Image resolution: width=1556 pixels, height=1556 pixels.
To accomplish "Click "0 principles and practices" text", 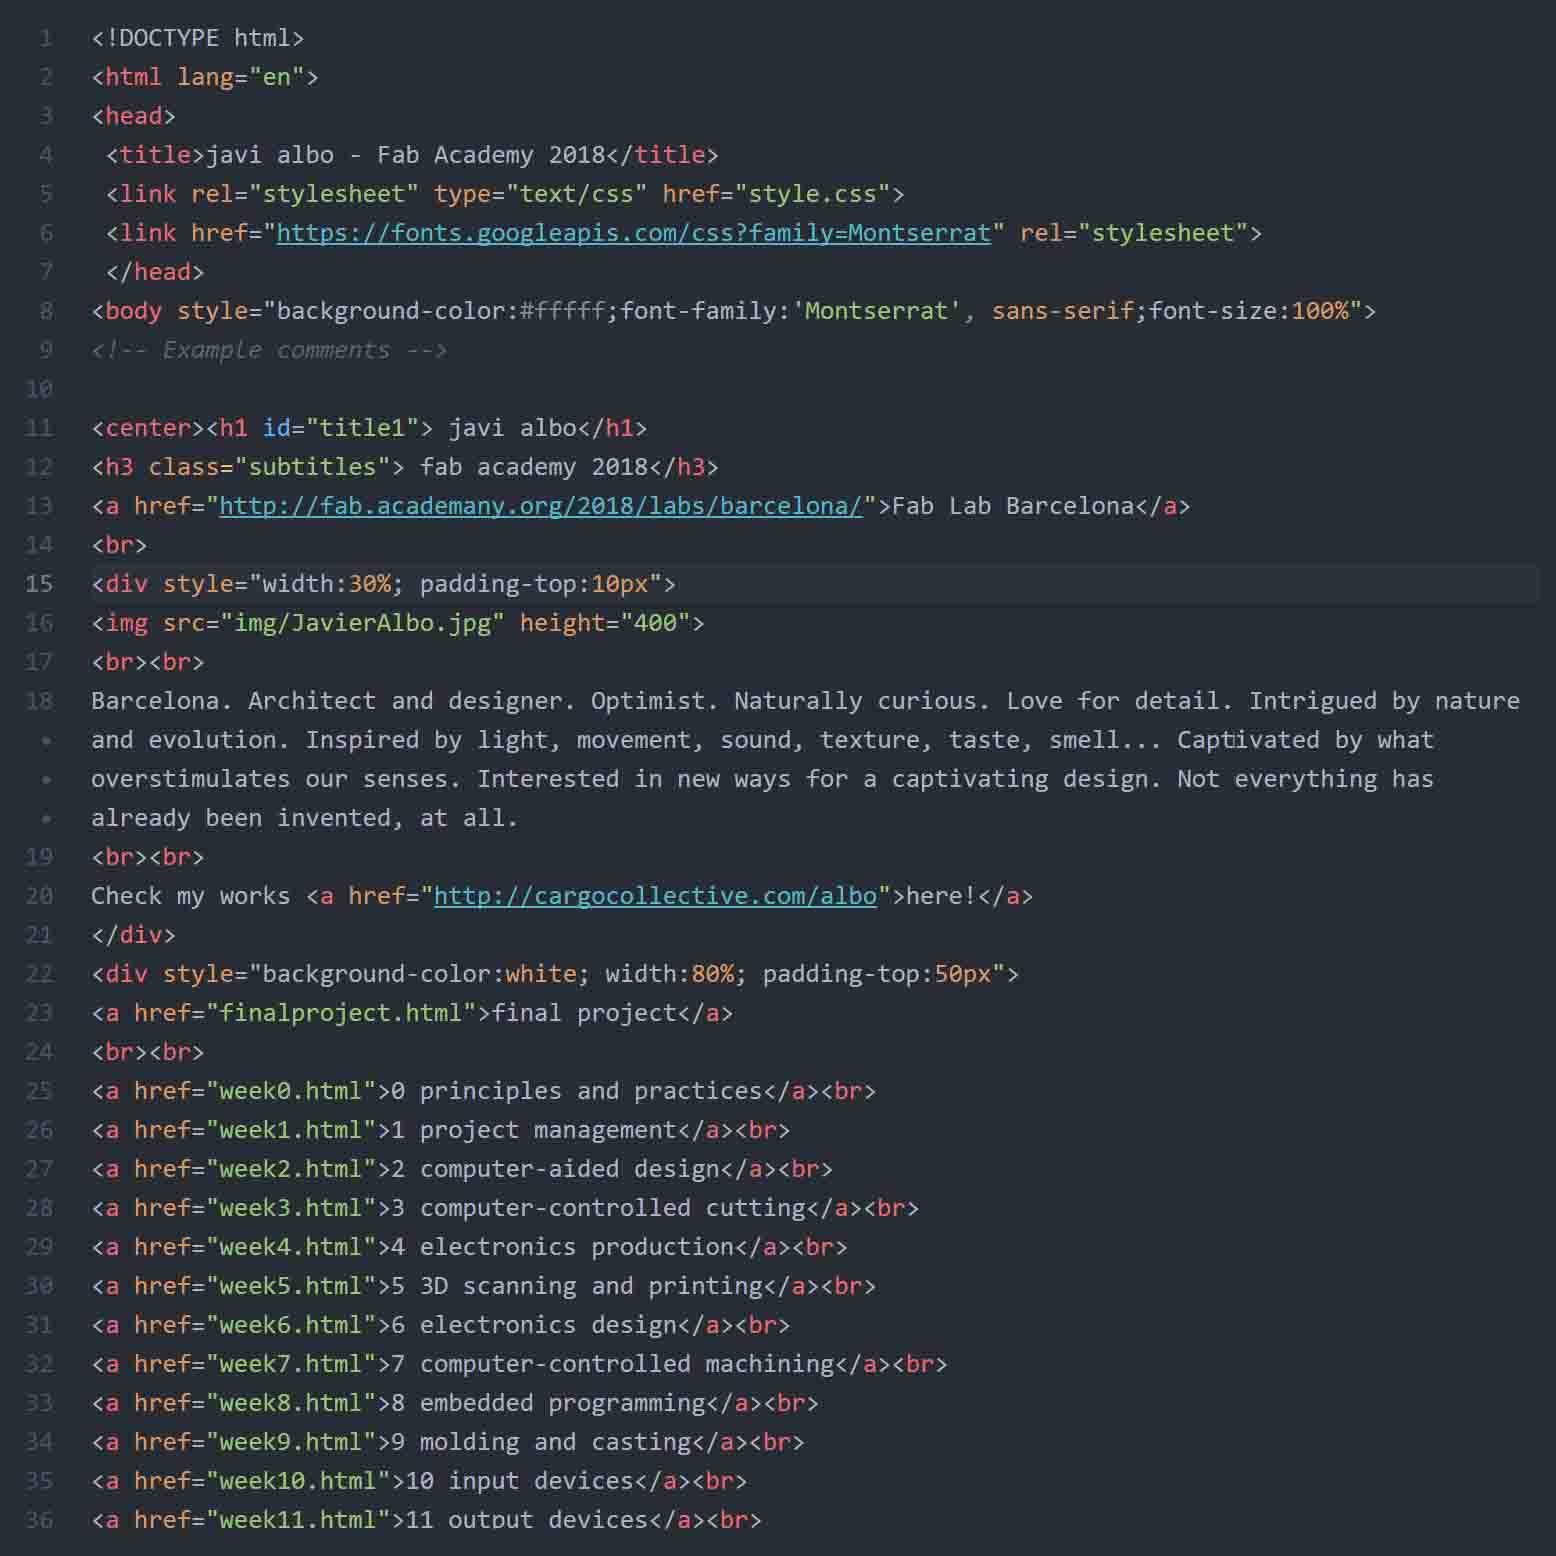I will [577, 1091].
